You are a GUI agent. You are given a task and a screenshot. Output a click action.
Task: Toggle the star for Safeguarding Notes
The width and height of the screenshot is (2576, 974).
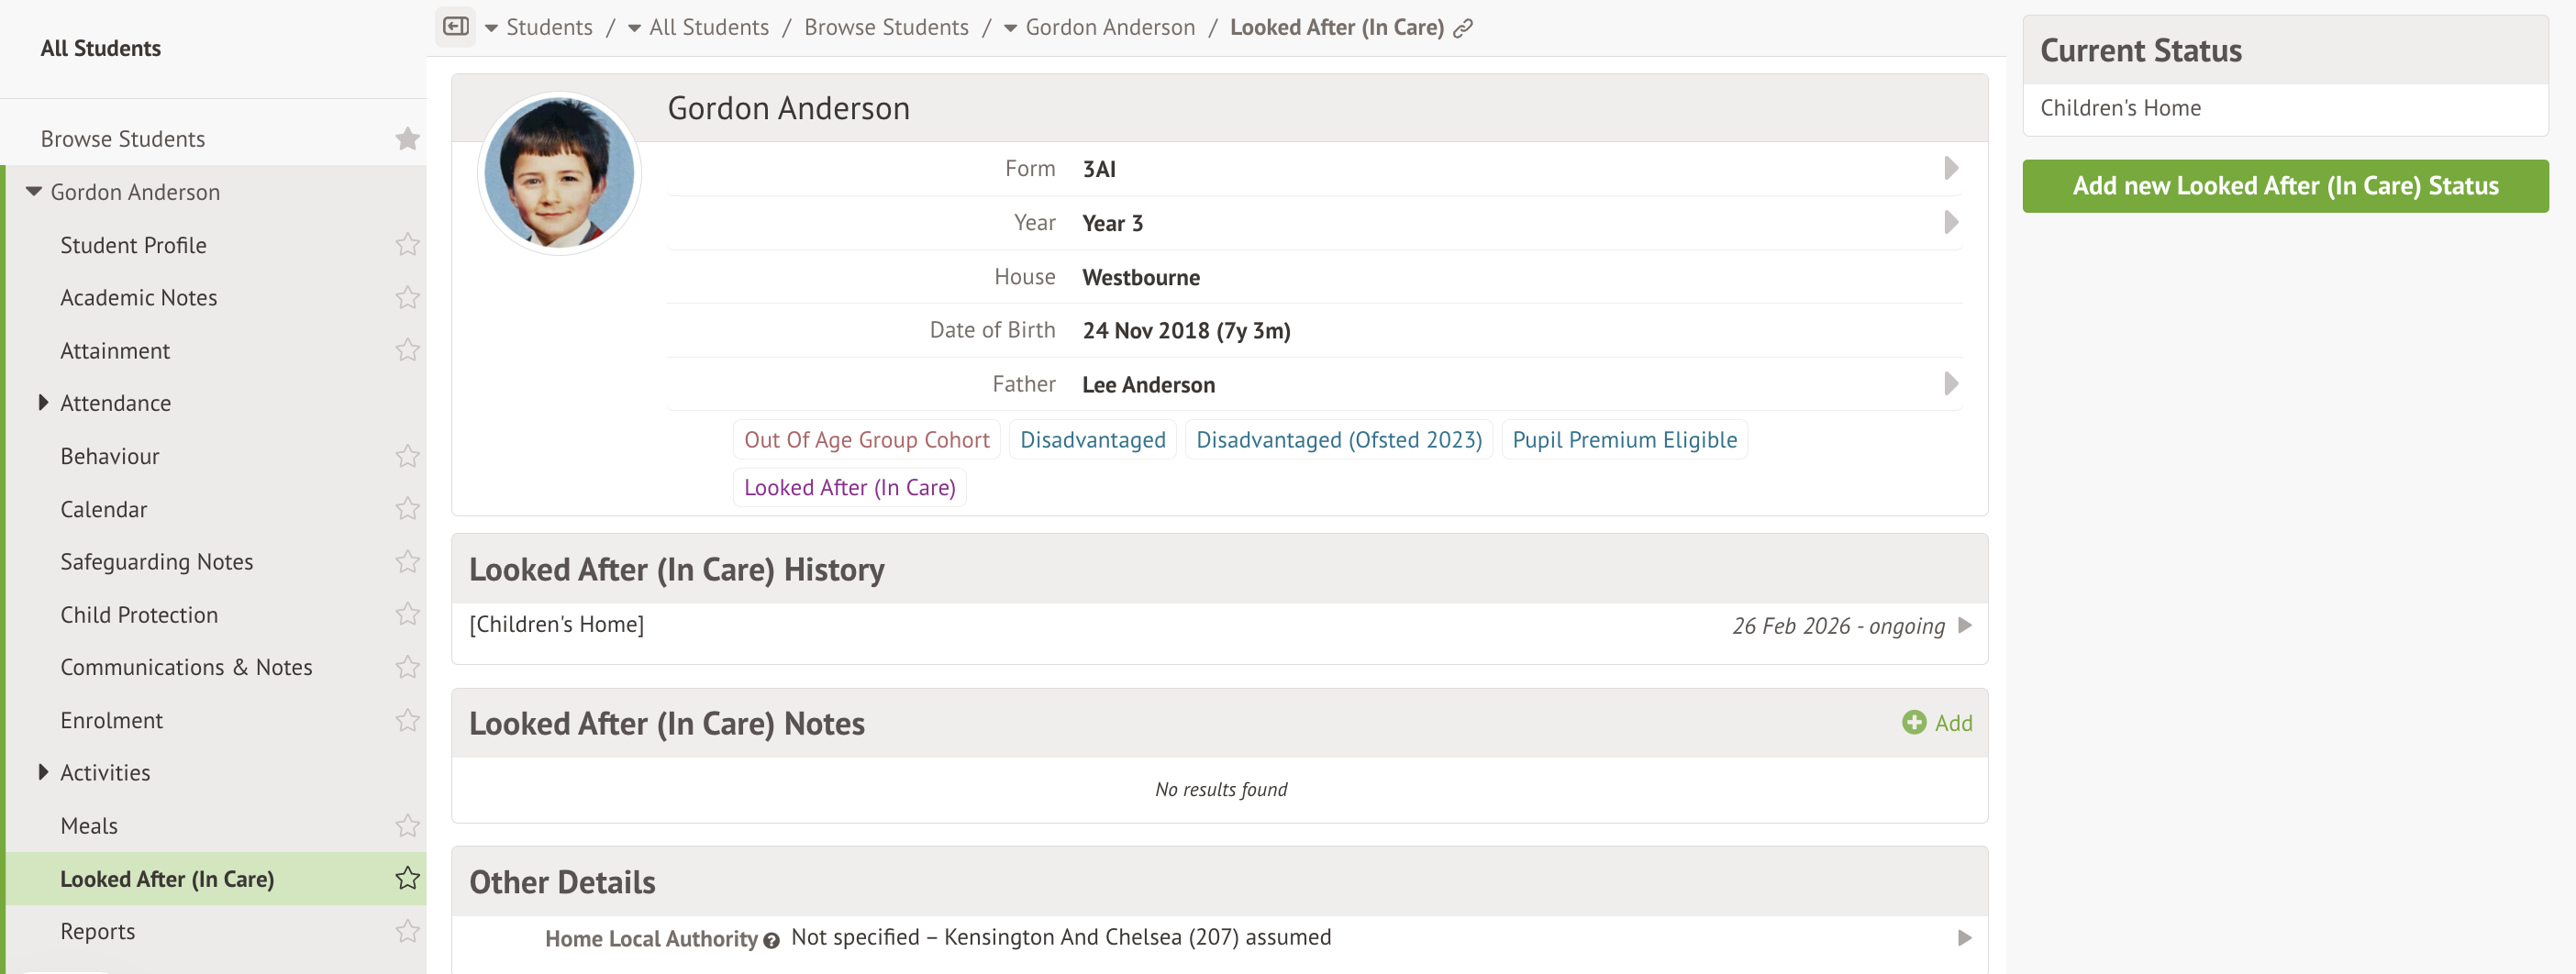click(x=407, y=562)
